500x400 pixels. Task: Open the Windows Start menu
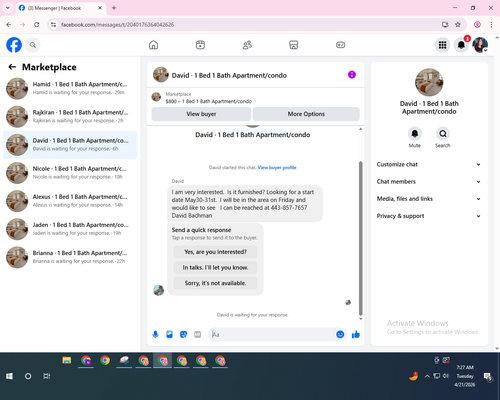point(9,376)
